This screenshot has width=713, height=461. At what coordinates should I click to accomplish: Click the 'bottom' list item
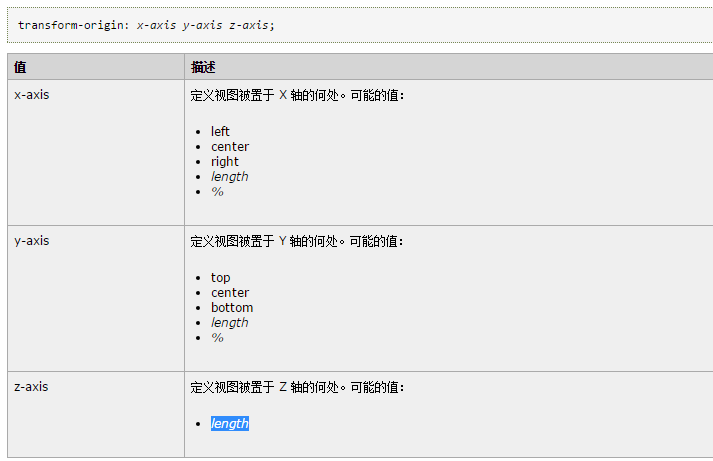point(232,307)
